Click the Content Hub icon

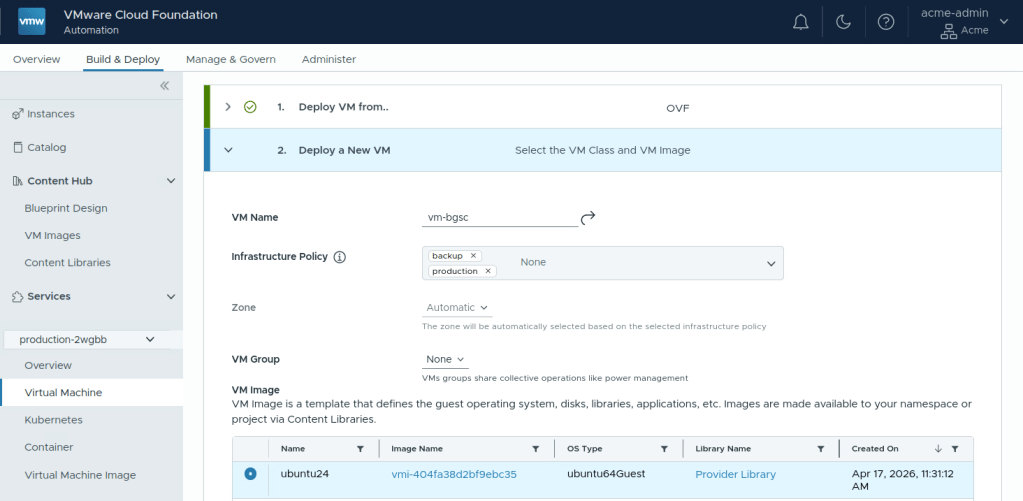pos(18,181)
